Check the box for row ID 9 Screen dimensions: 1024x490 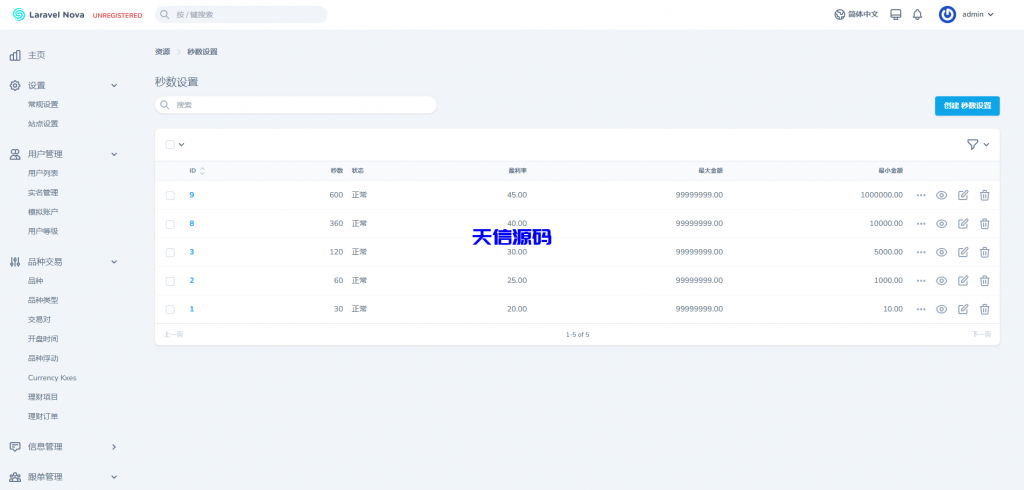(x=170, y=195)
